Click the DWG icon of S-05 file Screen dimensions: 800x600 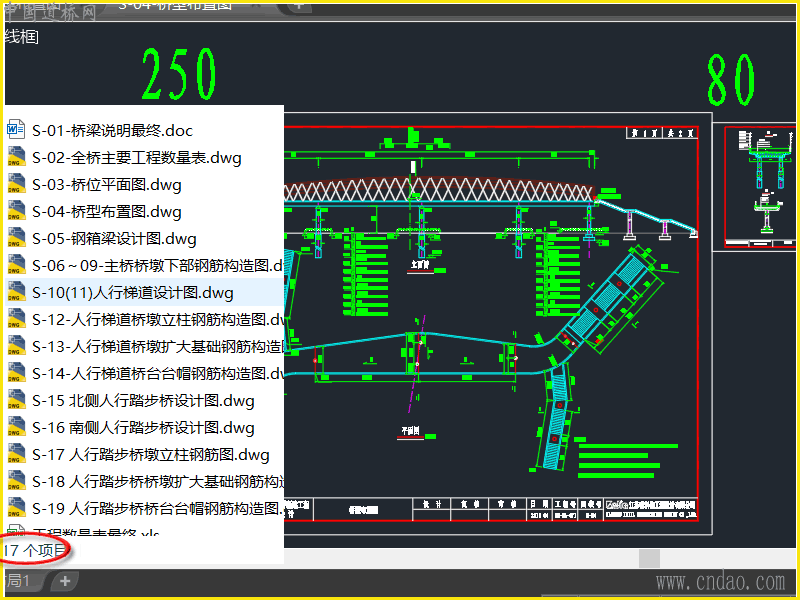(x=16, y=238)
